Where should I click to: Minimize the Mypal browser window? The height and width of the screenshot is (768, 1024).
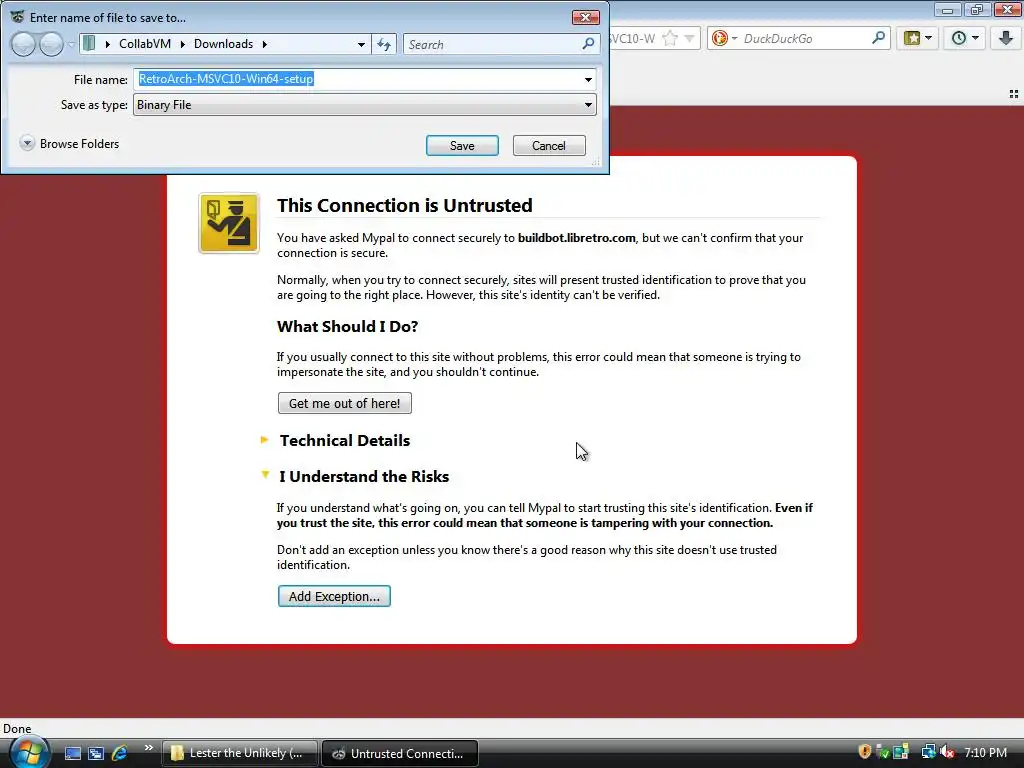point(947,9)
